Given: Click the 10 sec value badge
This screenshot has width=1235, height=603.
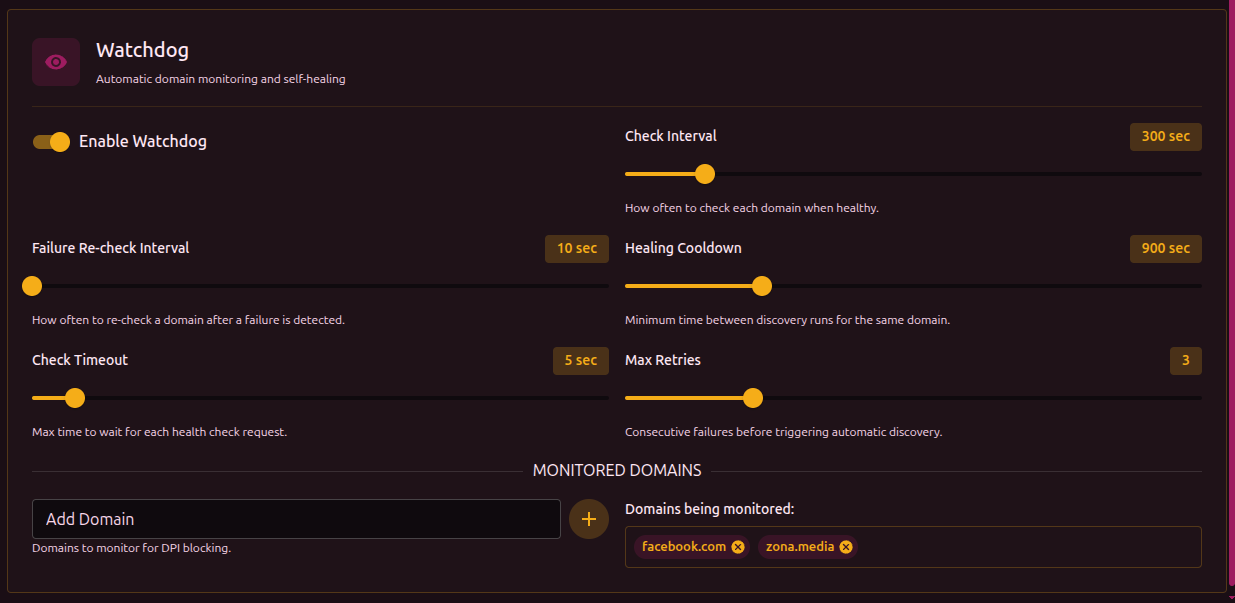Looking at the screenshot, I should (x=577, y=249).
